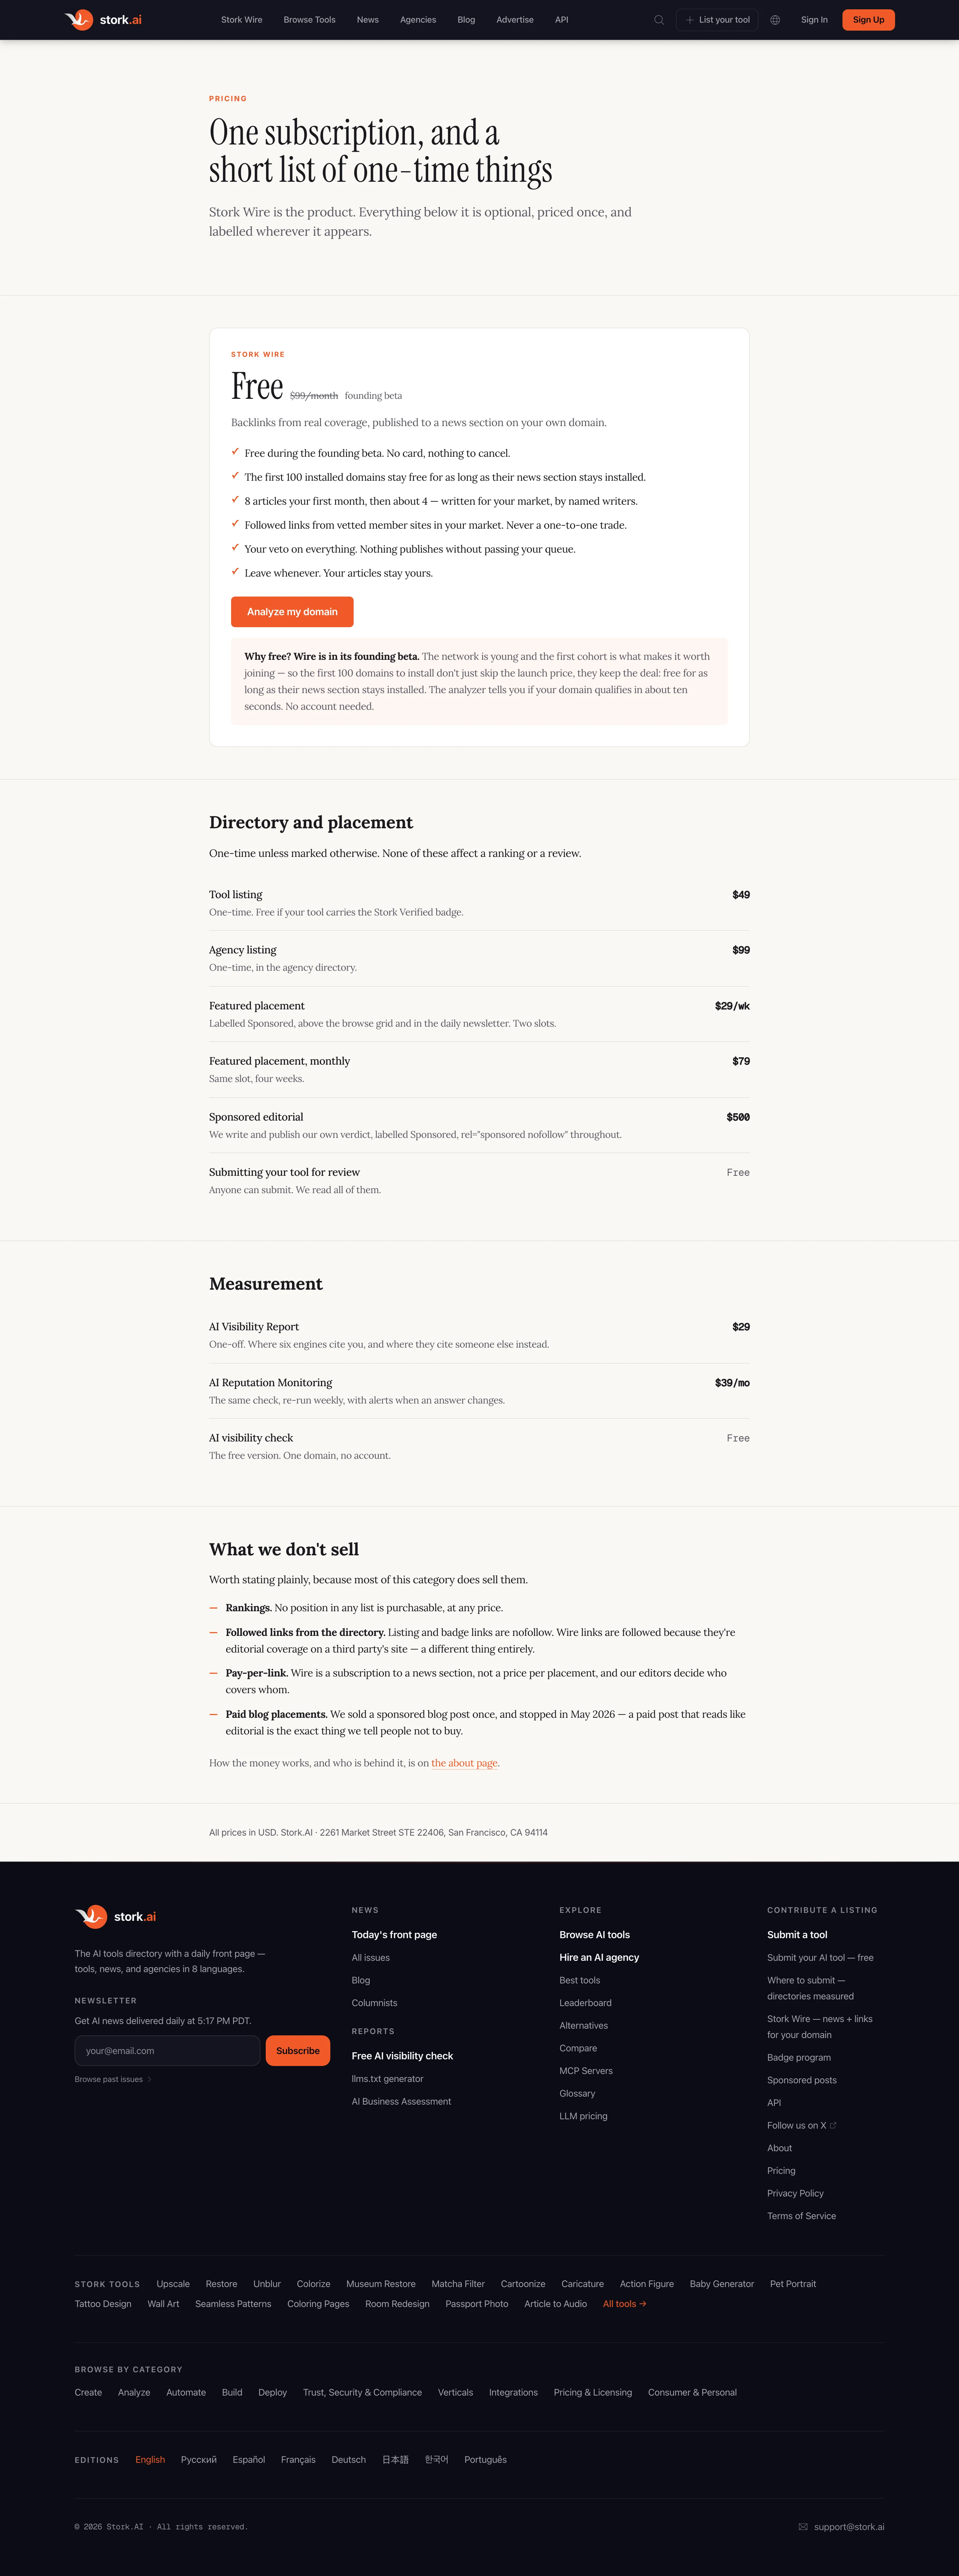Focus the your@email.com newsletter field
Viewport: 959px width, 2576px height.
coord(167,2050)
